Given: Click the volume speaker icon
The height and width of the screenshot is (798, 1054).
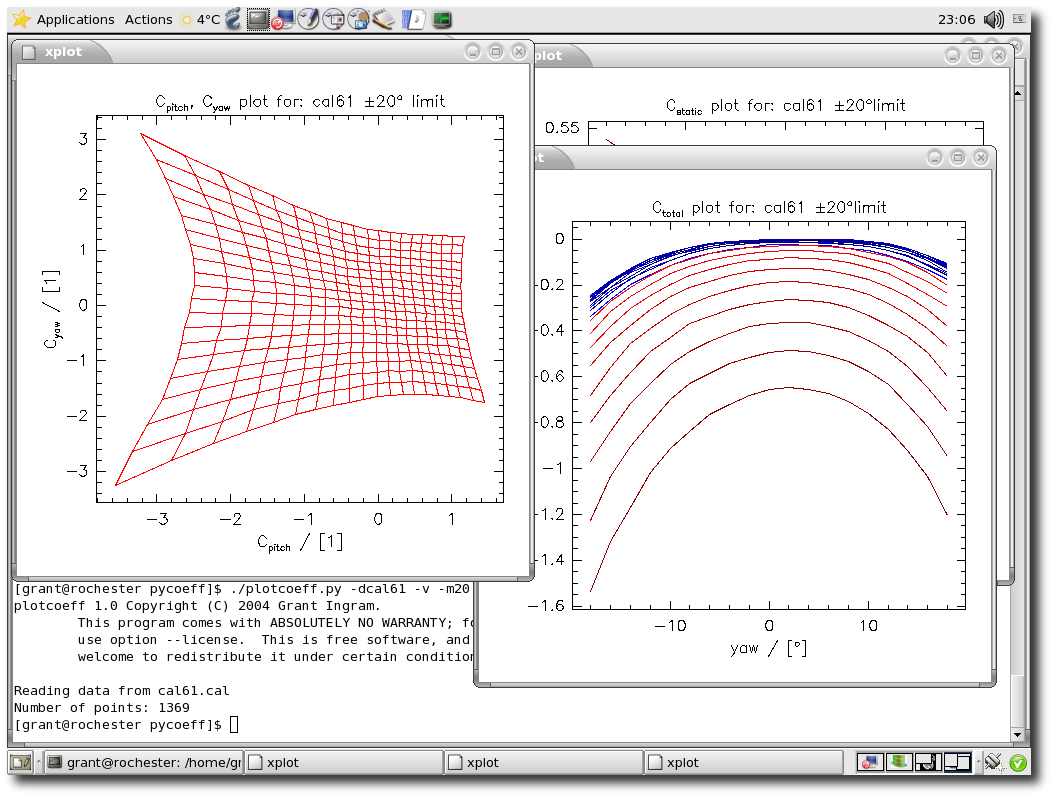Looking at the screenshot, I should click(x=993, y=19).
